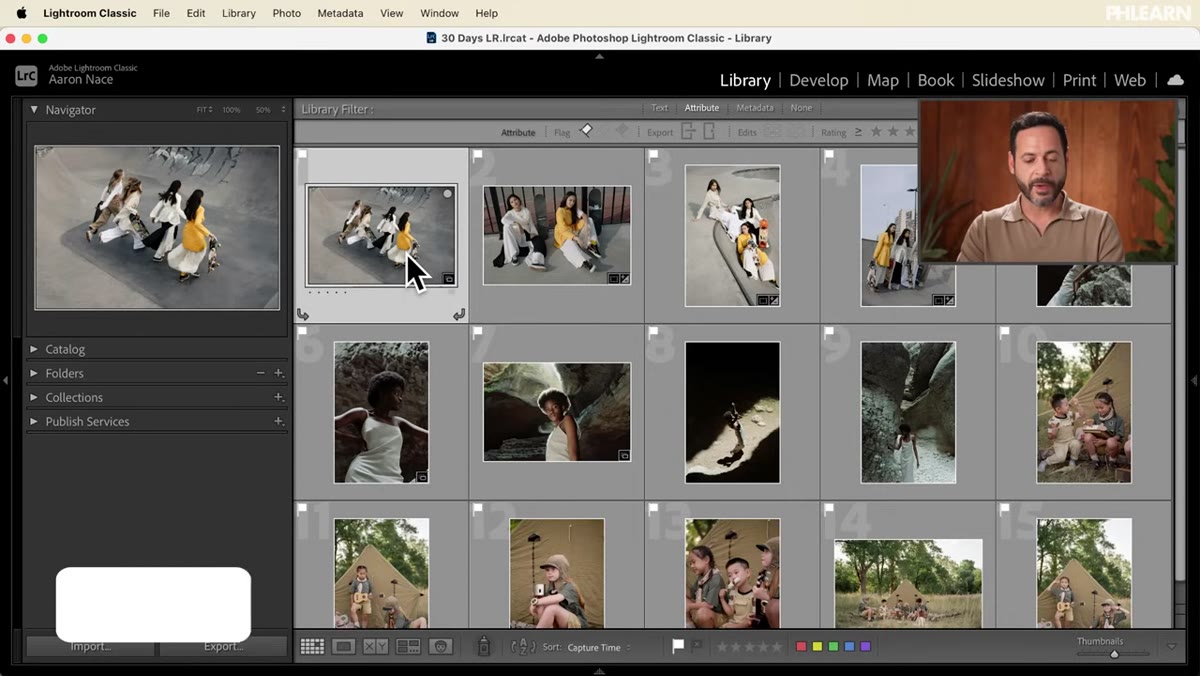Filter by exported photos icon
Image resolution: width=1200 pixels, height=676 pixels.
(688, 132)
